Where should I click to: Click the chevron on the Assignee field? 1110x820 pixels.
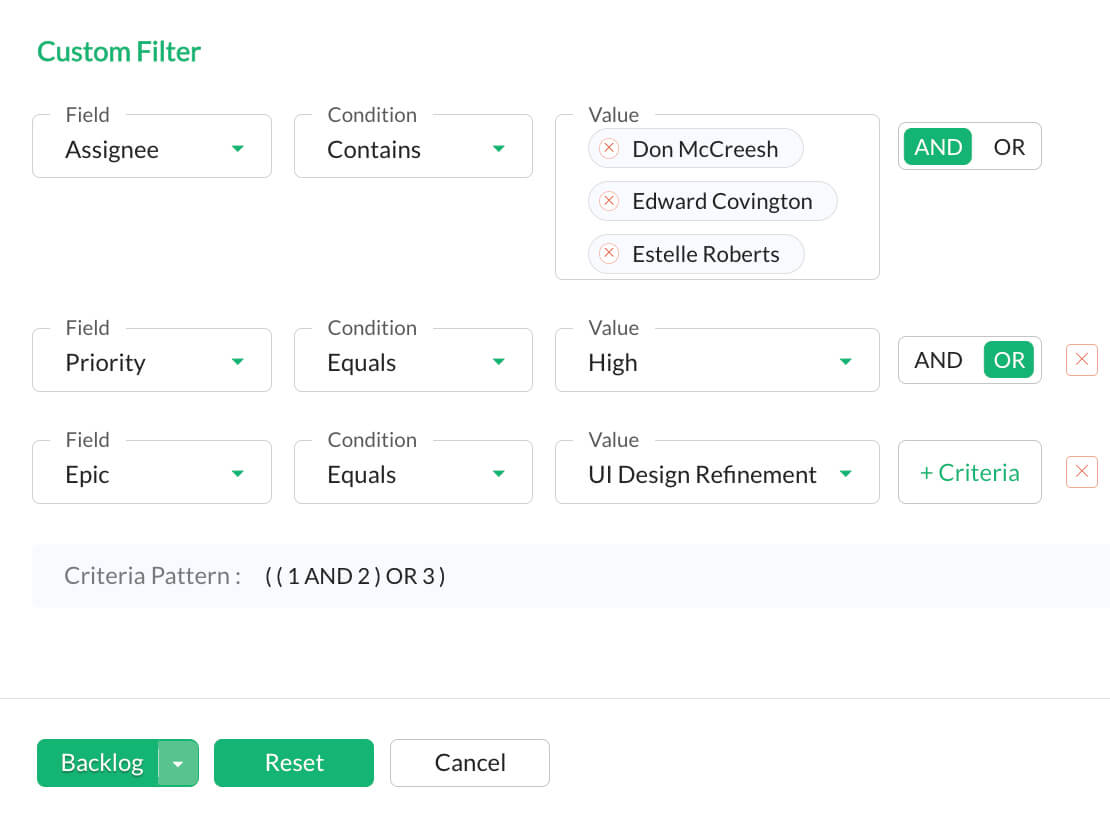tap(238, 148)
